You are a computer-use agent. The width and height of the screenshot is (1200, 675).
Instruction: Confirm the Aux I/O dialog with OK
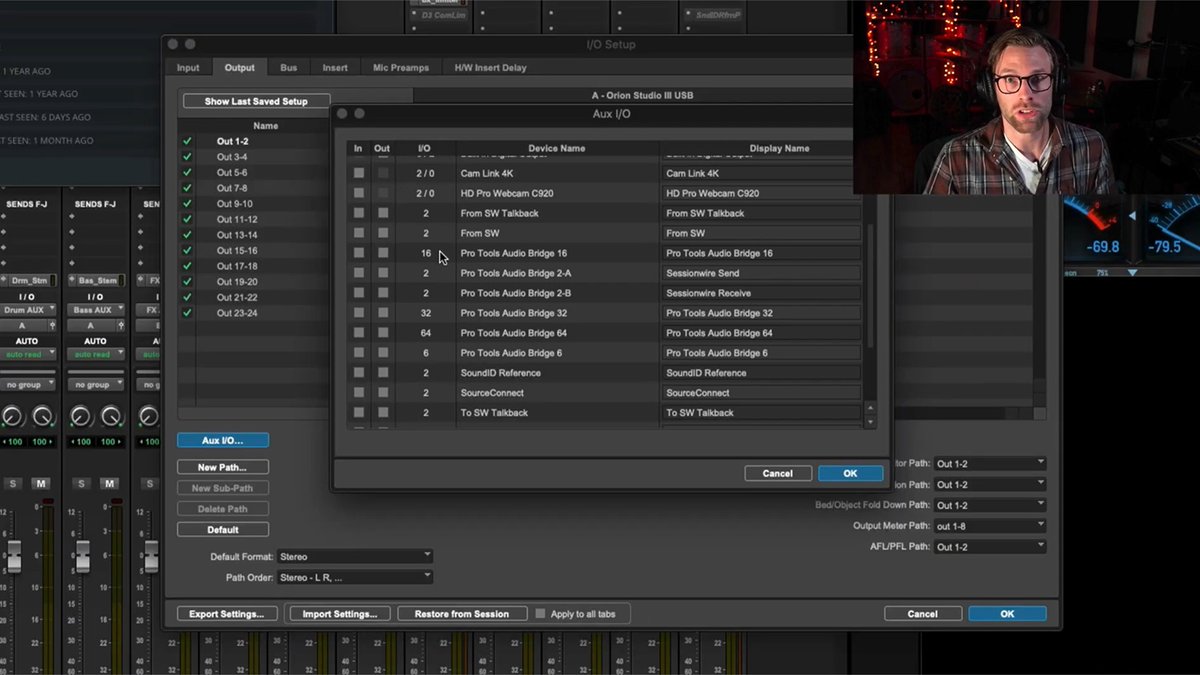[850, 473]
